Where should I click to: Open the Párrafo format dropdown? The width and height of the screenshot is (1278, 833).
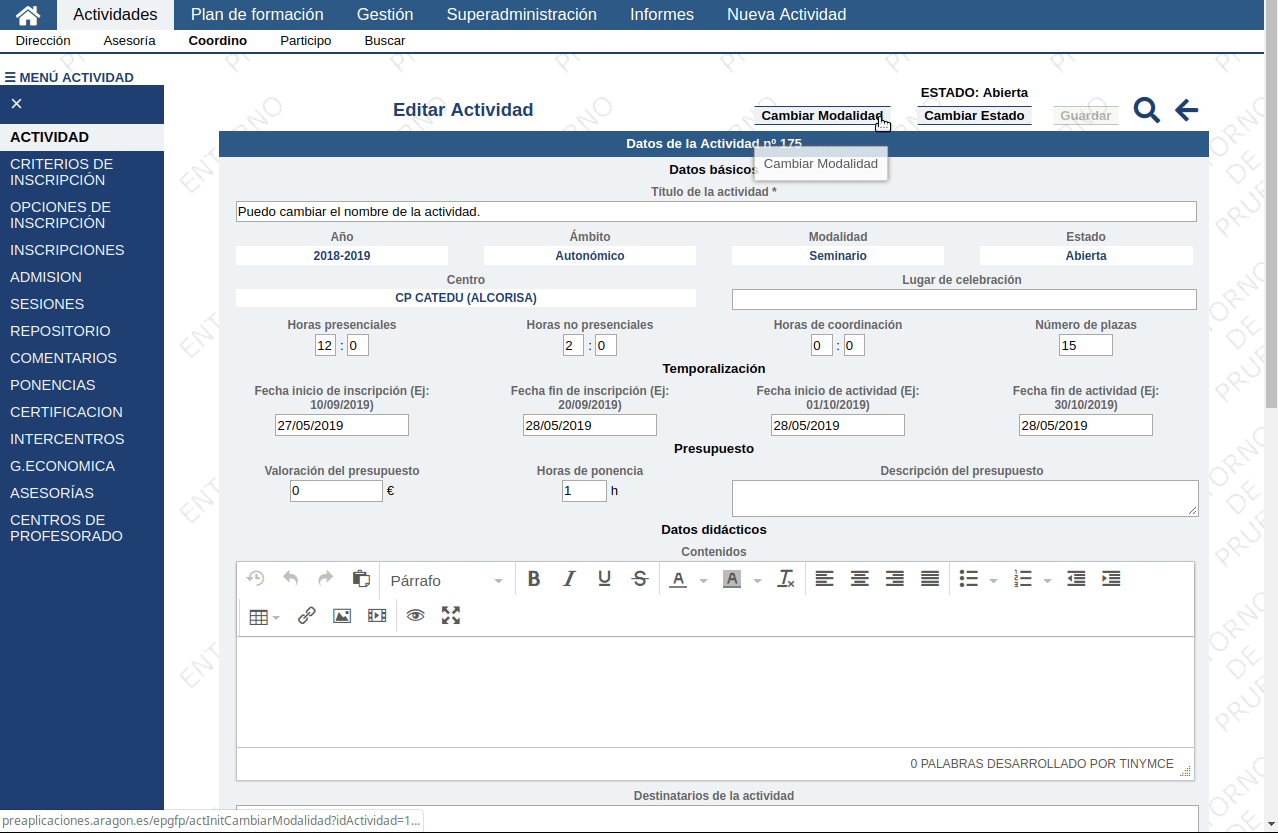[x=446, y=580]
